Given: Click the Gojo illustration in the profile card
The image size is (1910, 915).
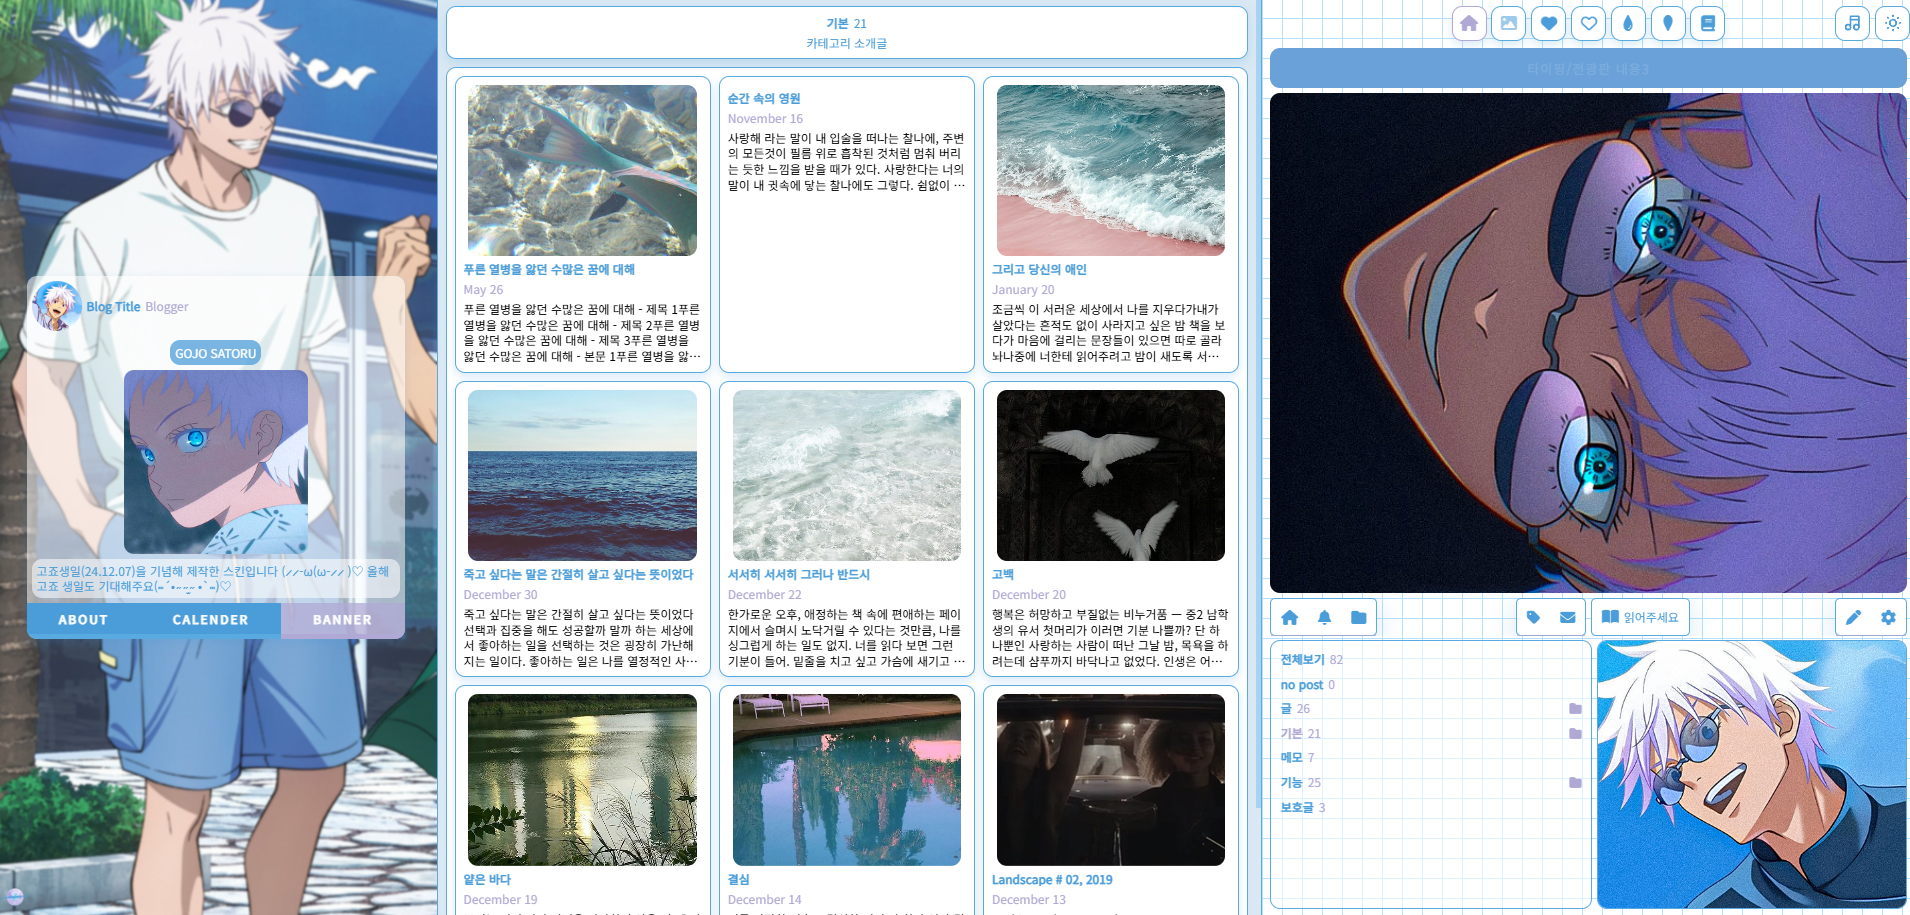Looking at the screenshot, I should pyautogui.click(x=216, y=461).
